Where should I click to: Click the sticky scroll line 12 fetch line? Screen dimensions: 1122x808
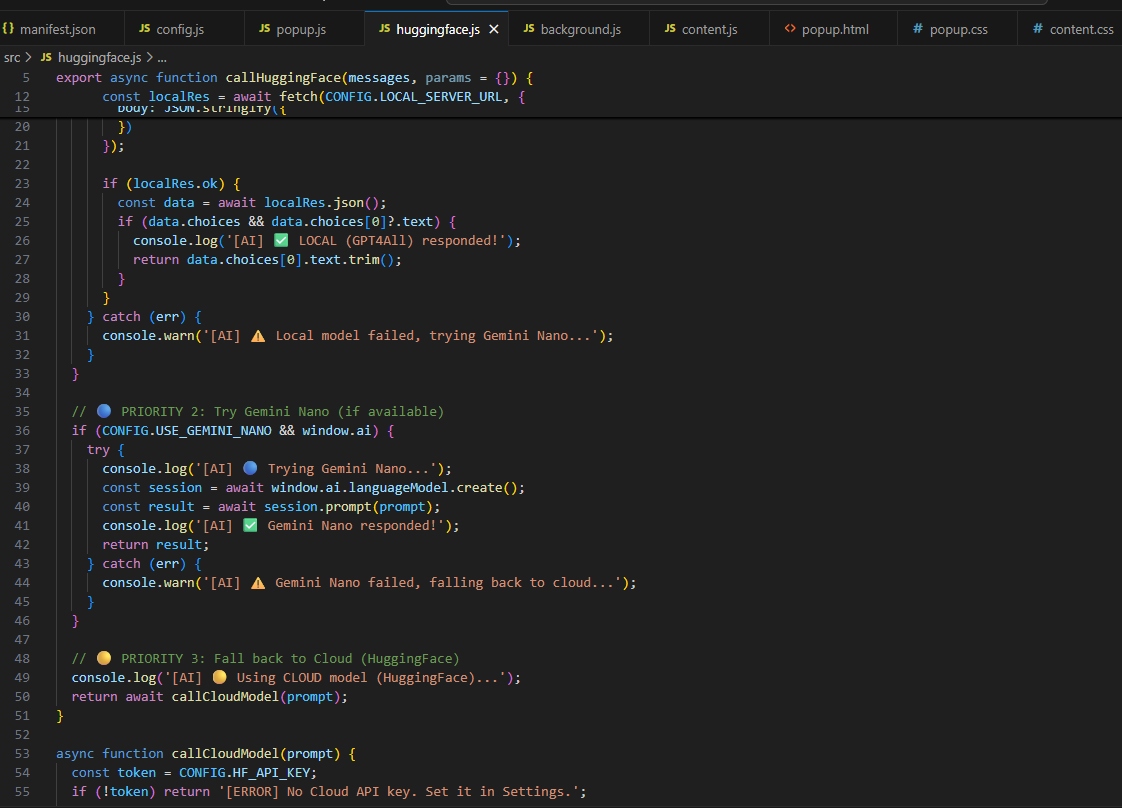click(x=313, y=97)
